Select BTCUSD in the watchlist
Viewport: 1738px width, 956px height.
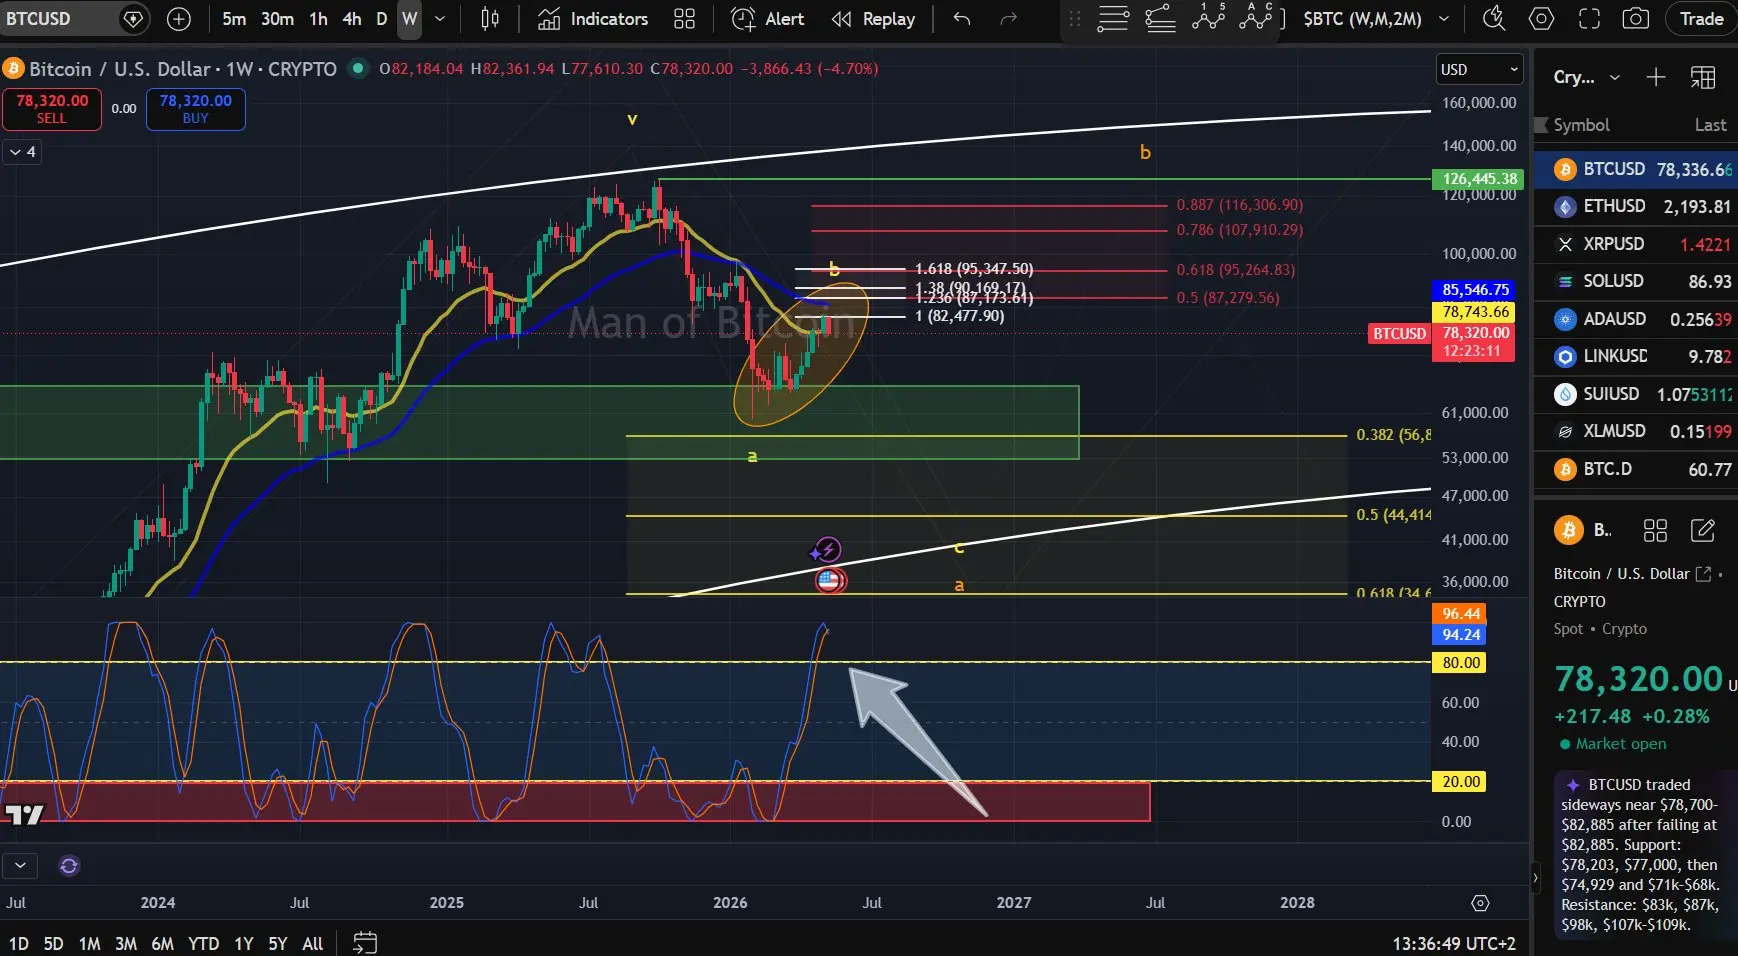[1636, 169]
